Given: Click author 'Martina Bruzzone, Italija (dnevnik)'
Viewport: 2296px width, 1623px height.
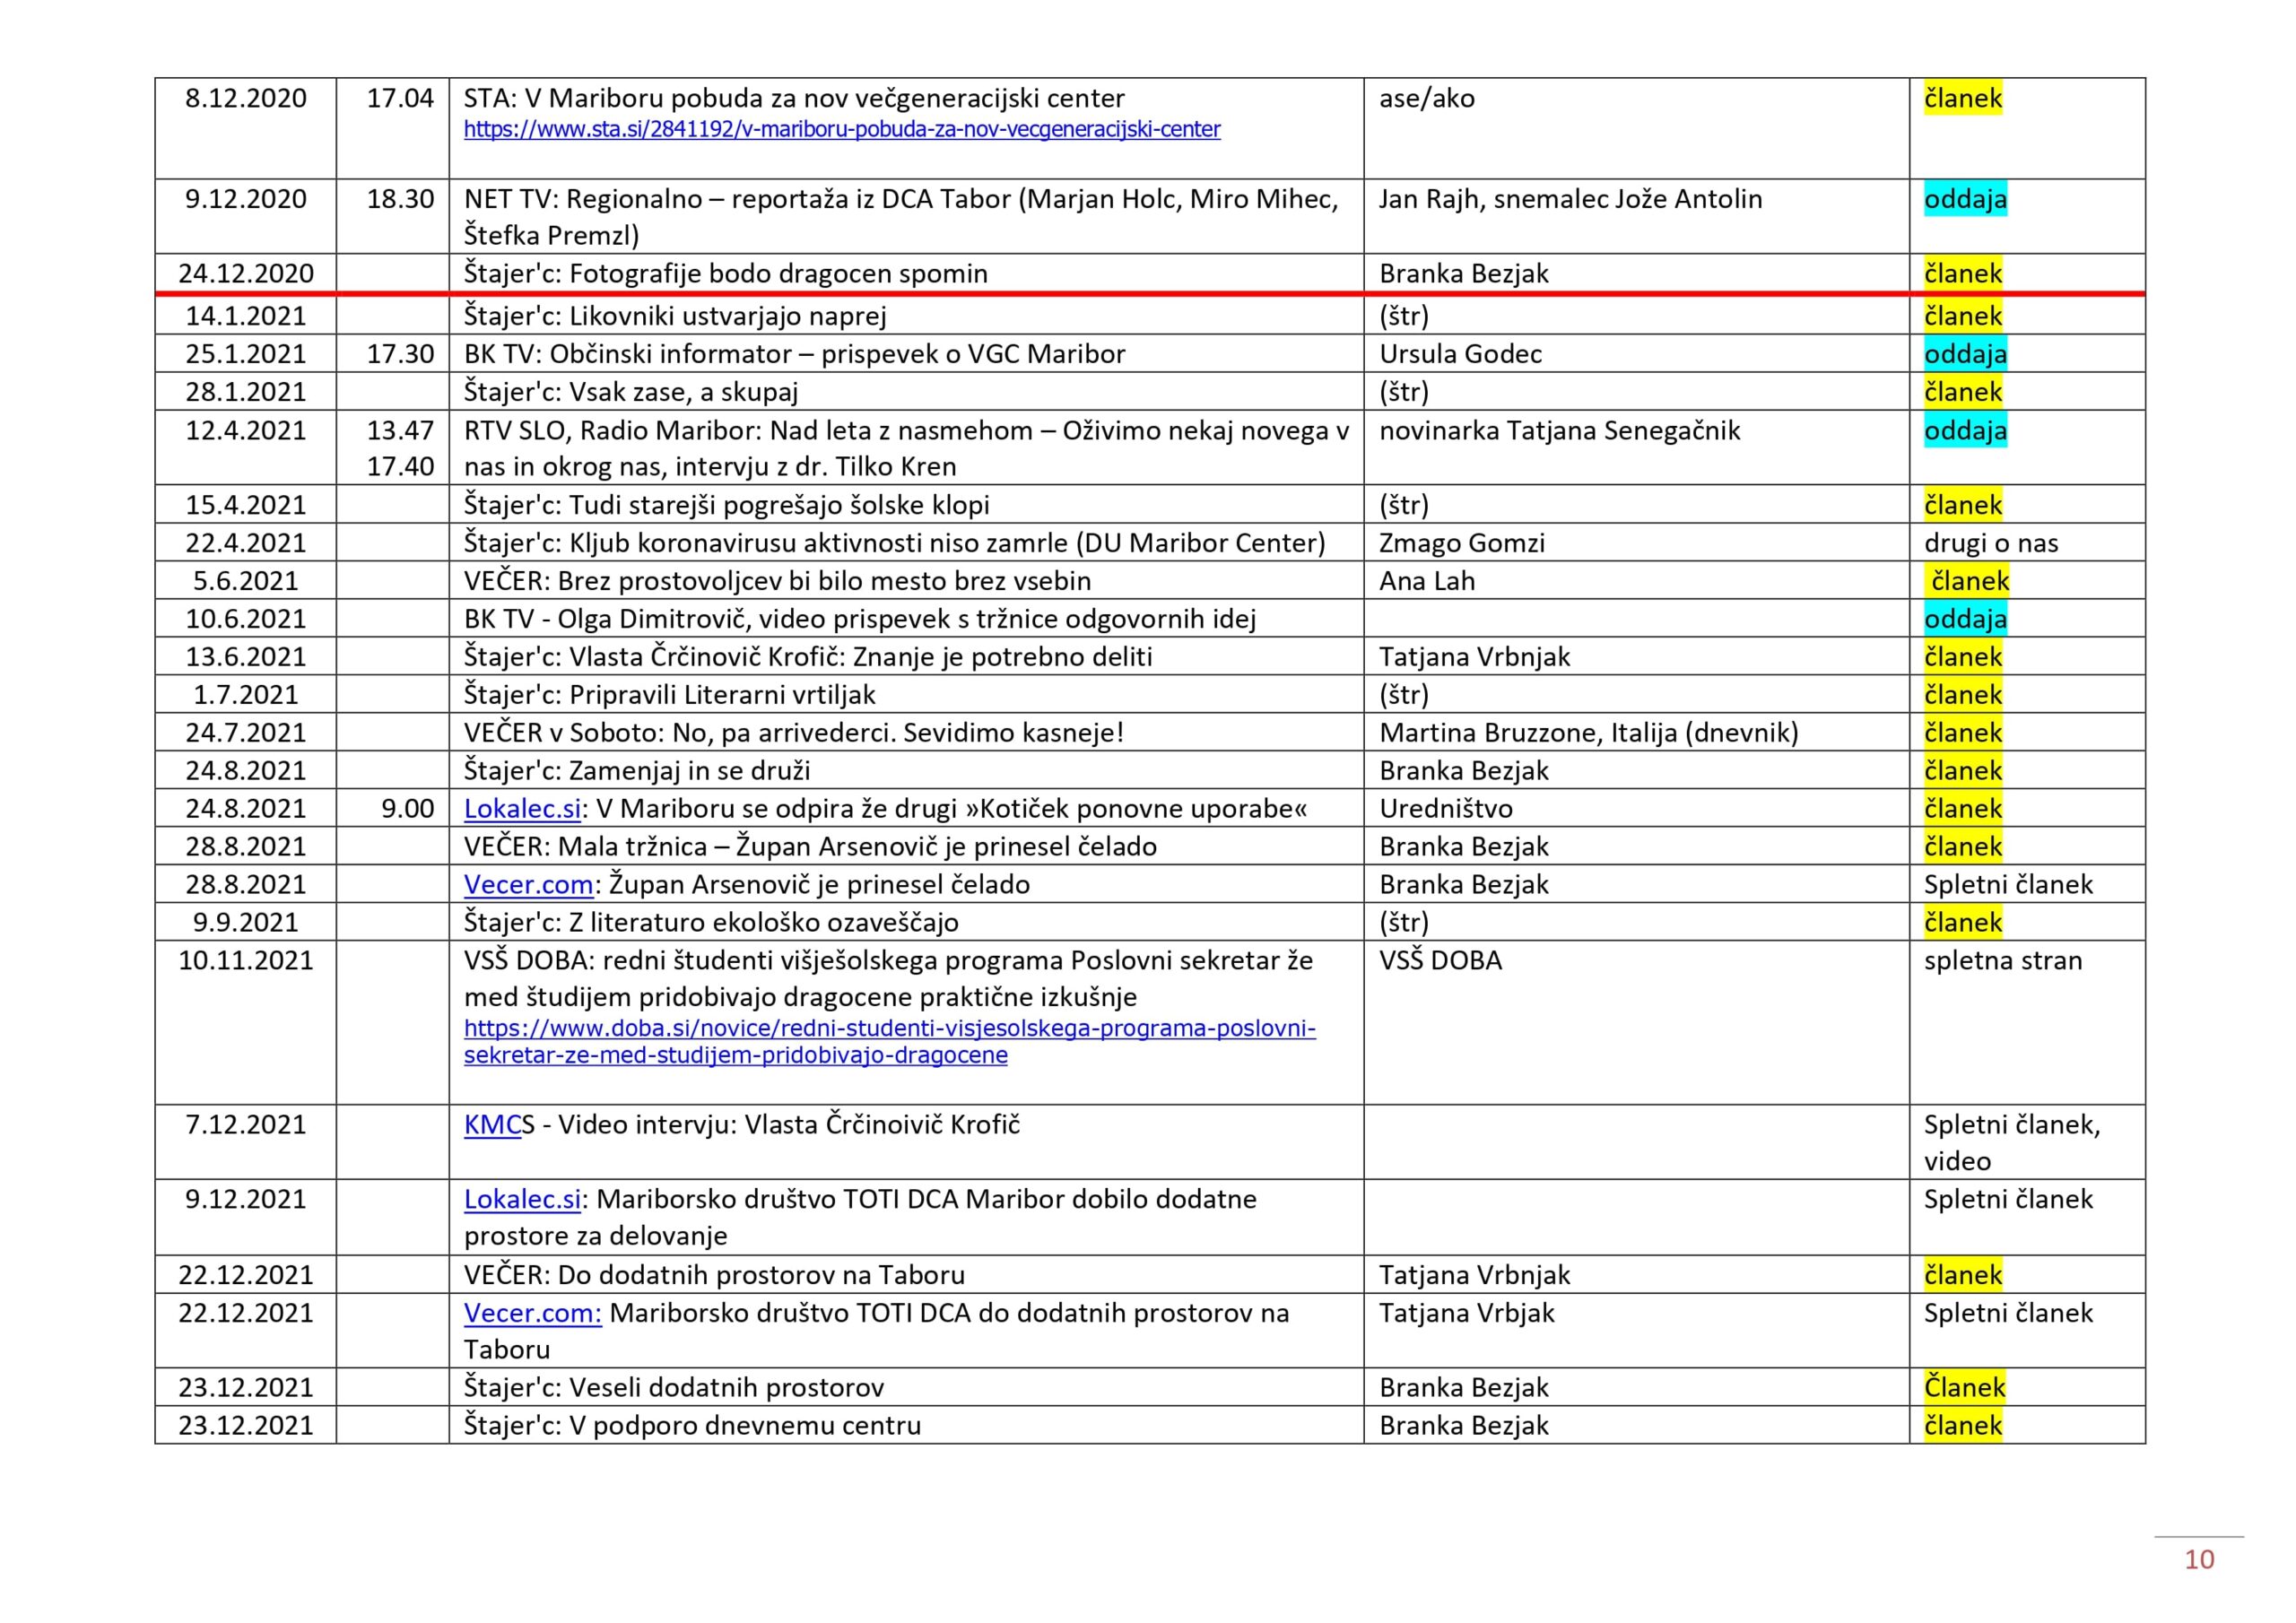Looking at the screenshot, I should pos(1588,733).
